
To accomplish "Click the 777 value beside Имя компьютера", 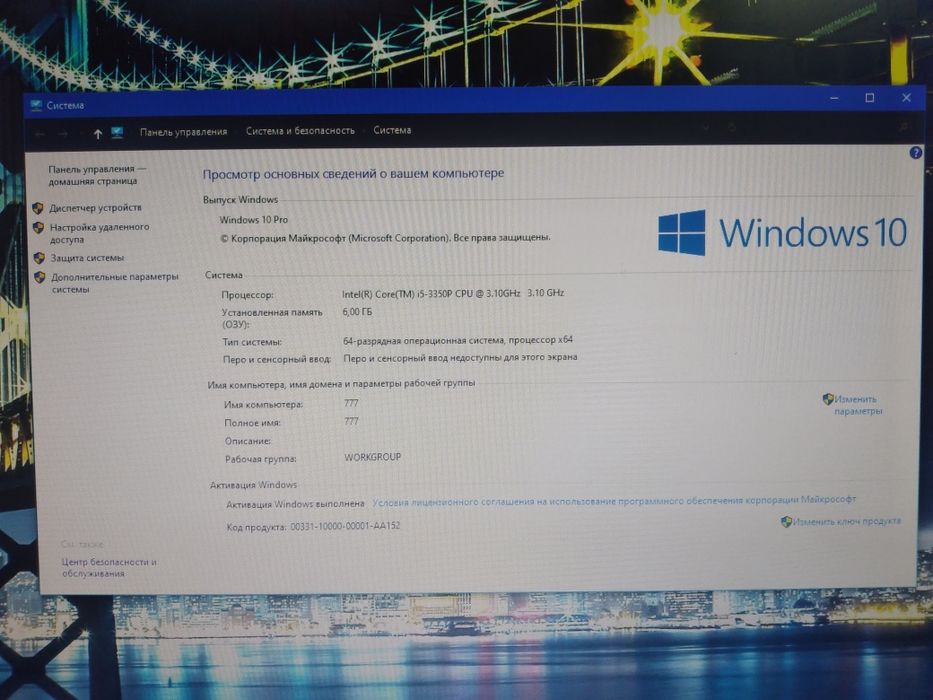I will [351, 403].
